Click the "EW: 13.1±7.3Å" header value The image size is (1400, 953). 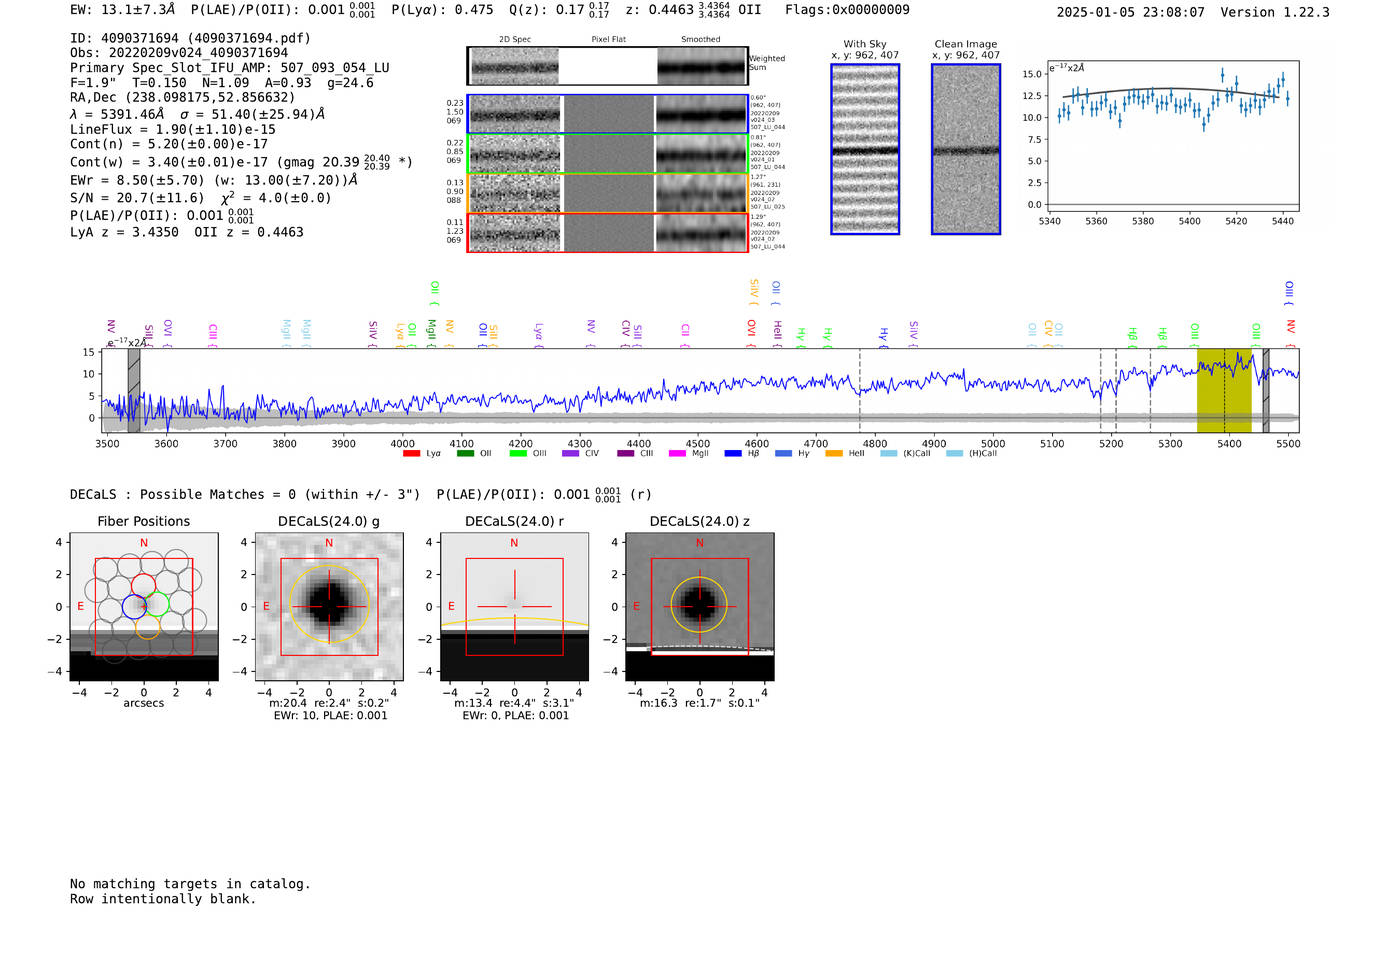tap(123, 10)
